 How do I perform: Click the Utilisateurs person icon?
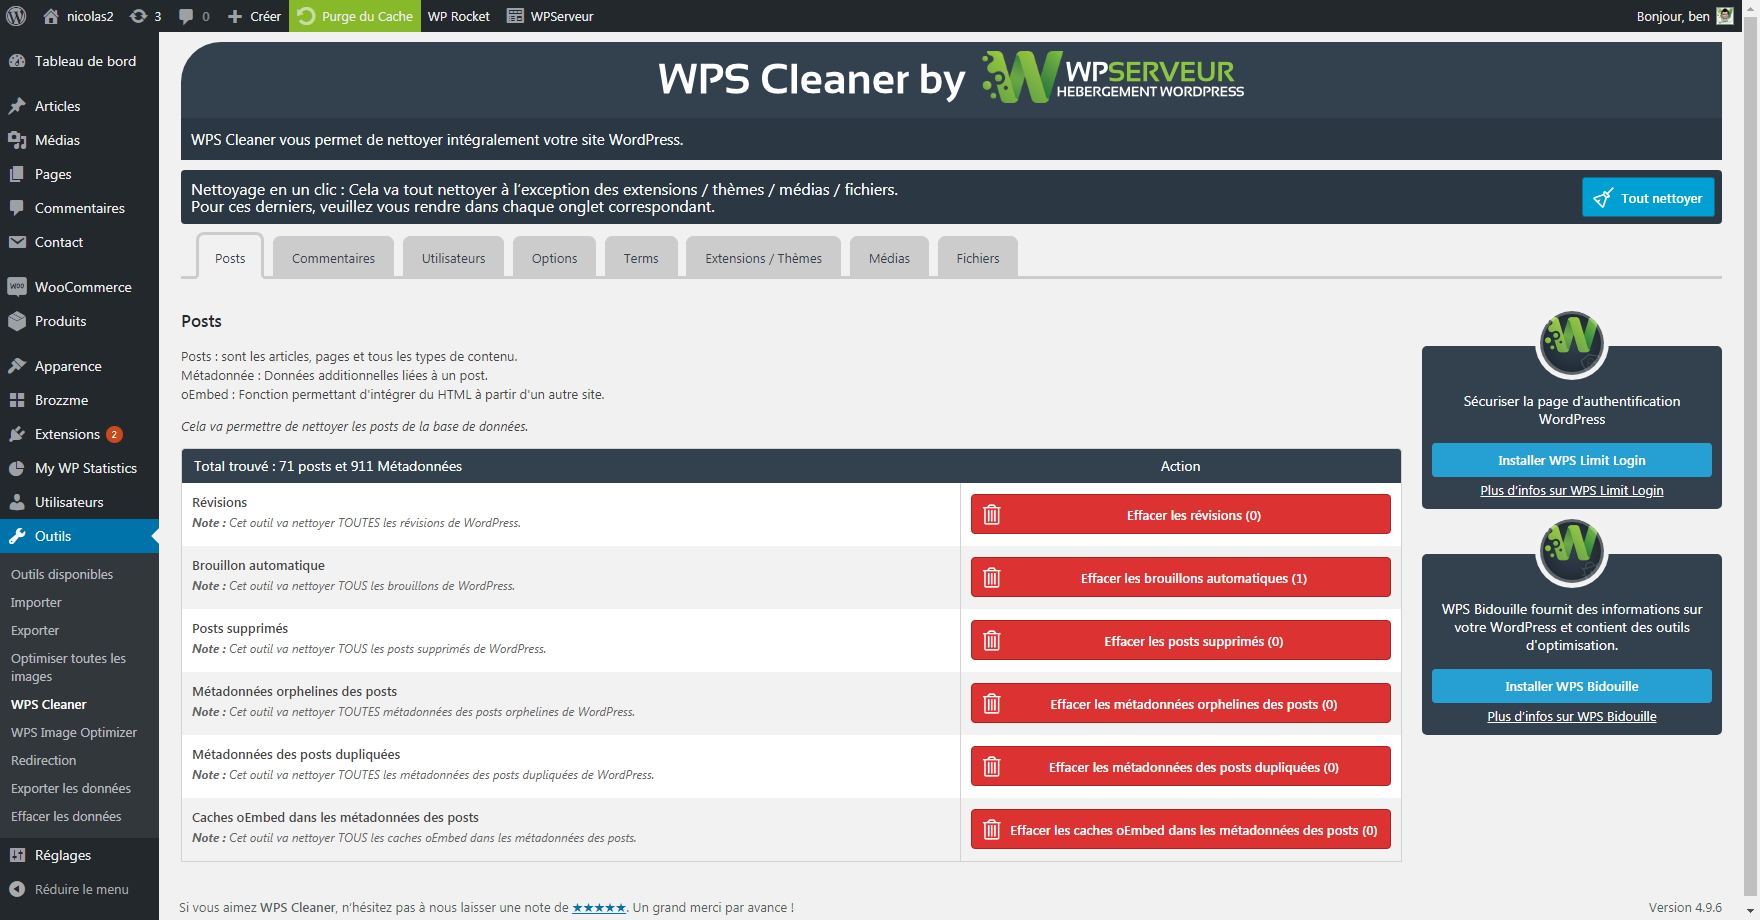coord(17,502)
